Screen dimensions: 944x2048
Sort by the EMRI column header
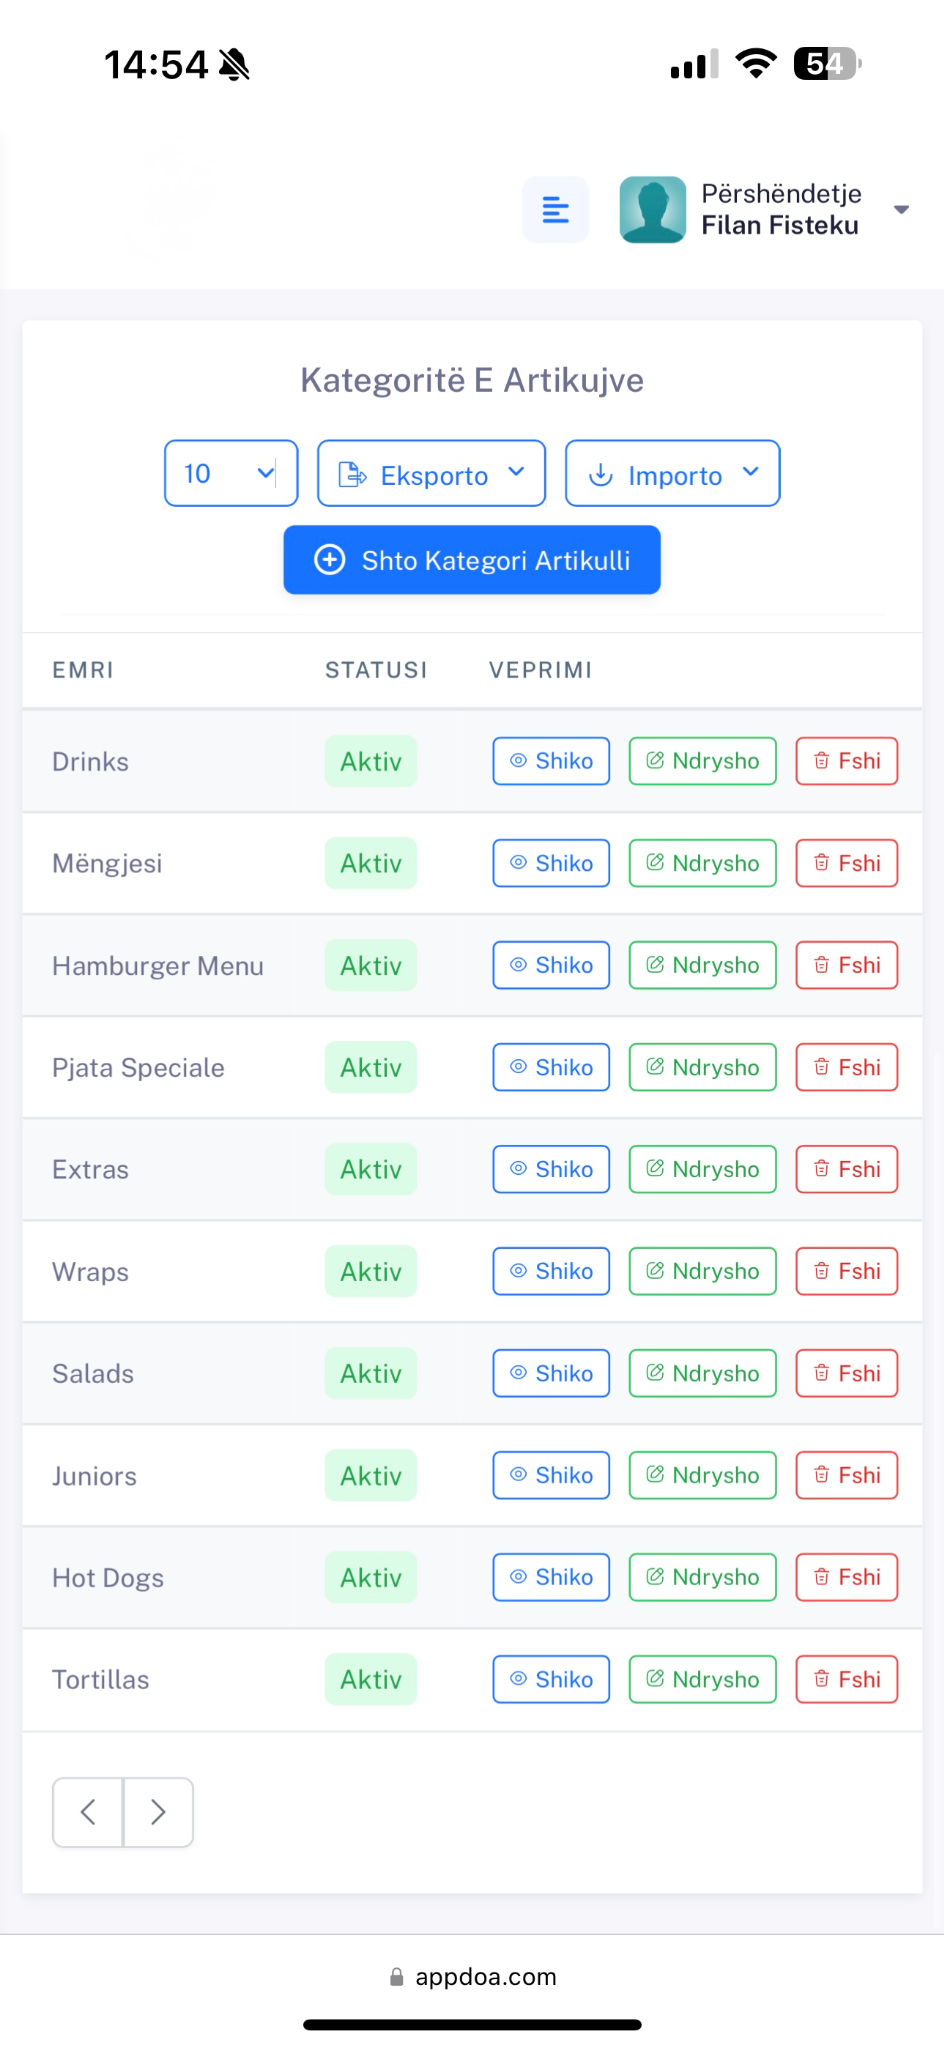tap(83, 670)
